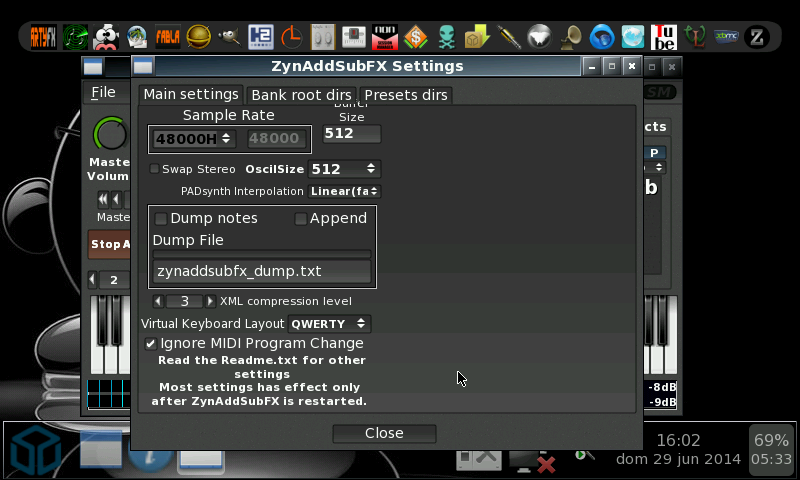Click the P button in main window
Image resolution: width=800 pixels, height=480 pixels.
tap(654, 153)
